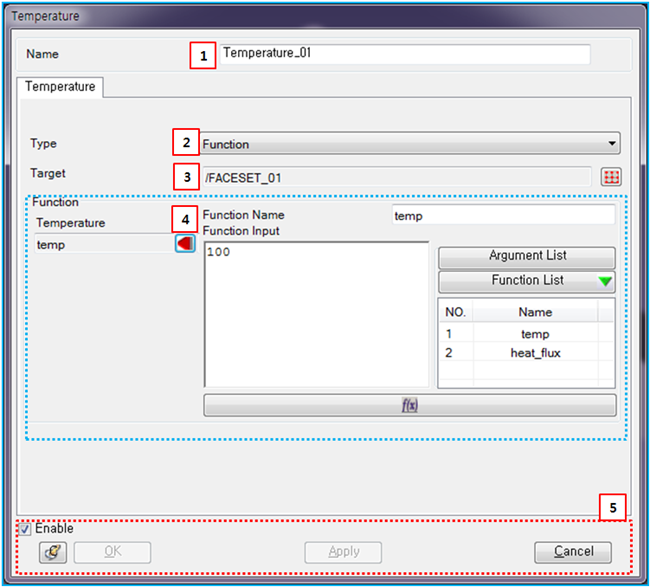Click the Cancel button
The height and width of the screenshot is (587, 650).
click(x=573, y=552)
